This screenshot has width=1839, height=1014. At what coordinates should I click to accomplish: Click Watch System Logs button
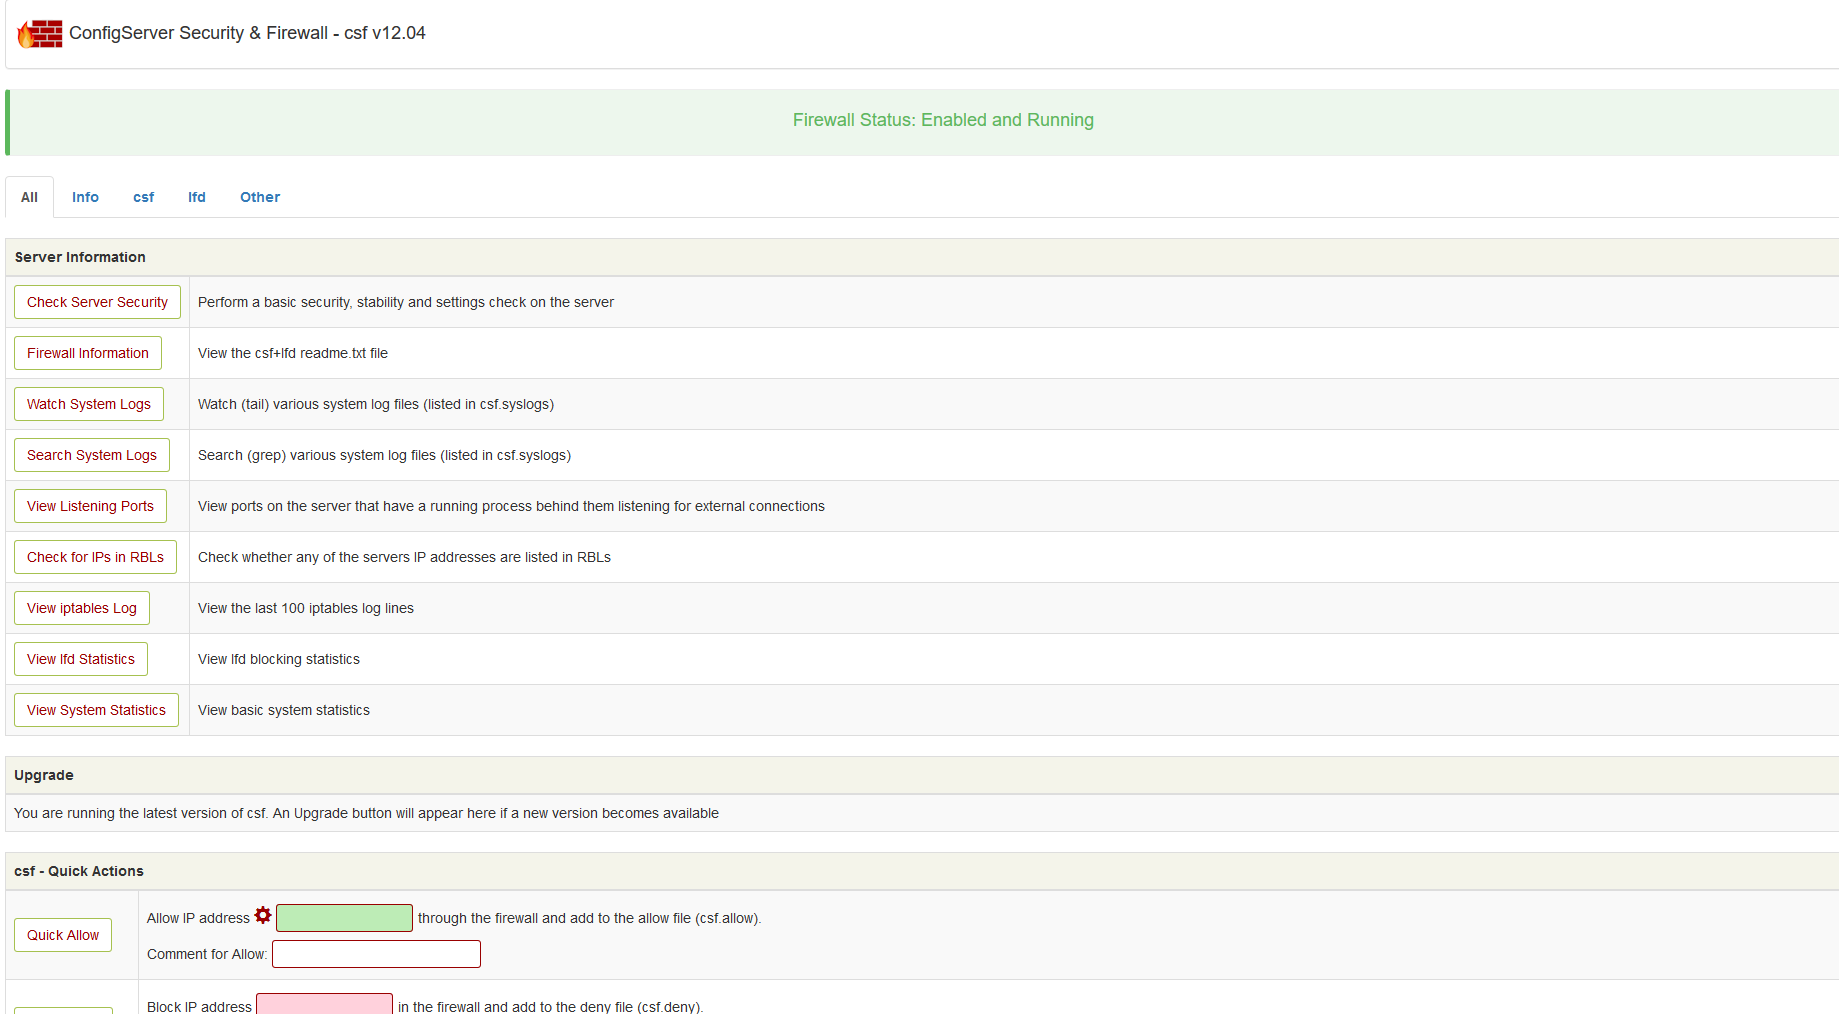[89, 404]
